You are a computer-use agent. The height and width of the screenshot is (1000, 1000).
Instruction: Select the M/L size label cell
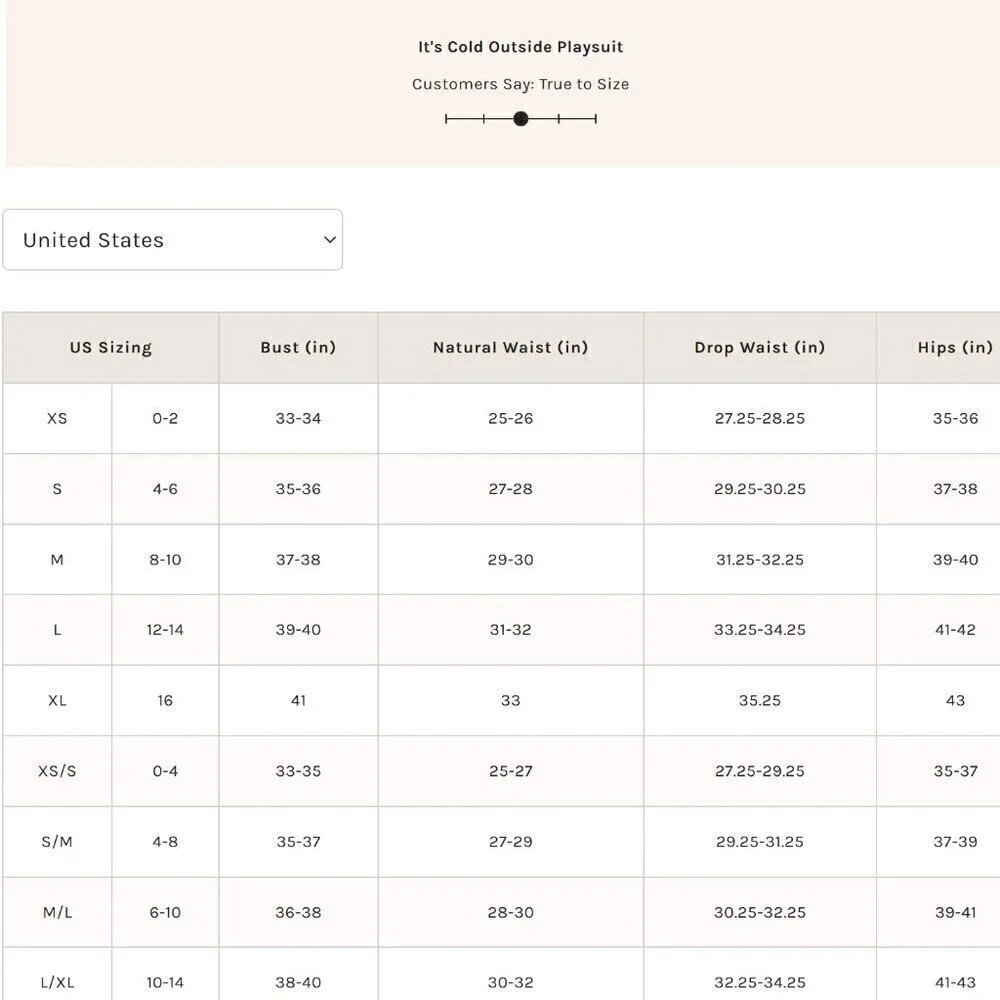point(57,913)
